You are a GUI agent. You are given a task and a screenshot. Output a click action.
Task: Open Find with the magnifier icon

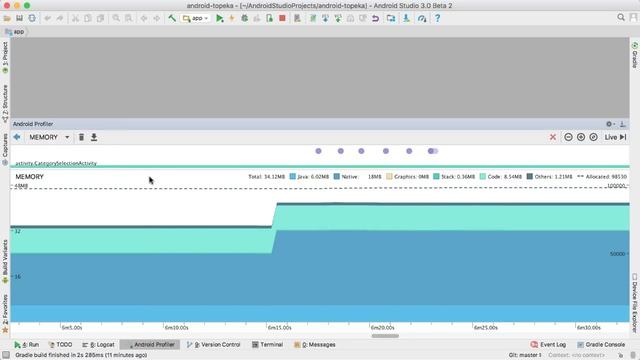pos(116,18)
